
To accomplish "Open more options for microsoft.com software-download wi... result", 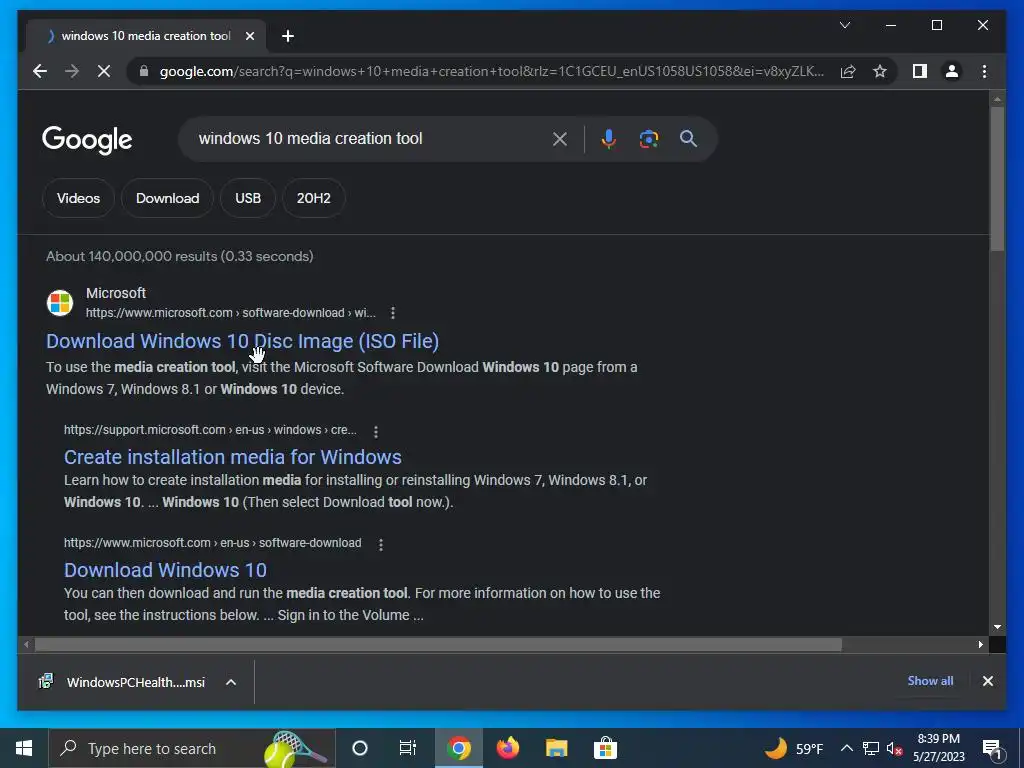I will tap(392, 313).
